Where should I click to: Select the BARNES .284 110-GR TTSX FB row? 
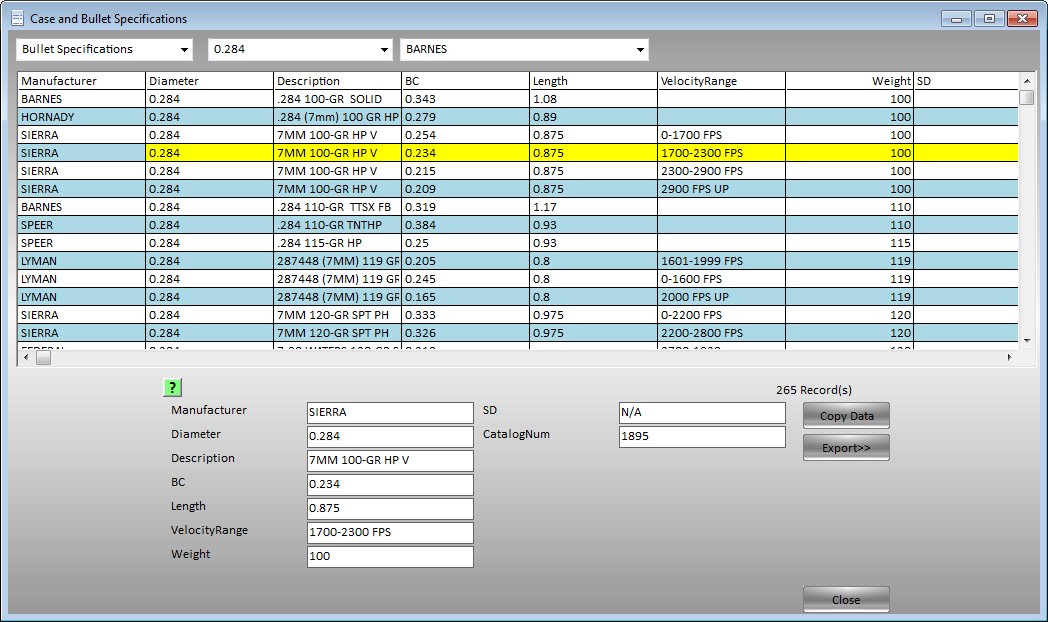pos(300,207)
